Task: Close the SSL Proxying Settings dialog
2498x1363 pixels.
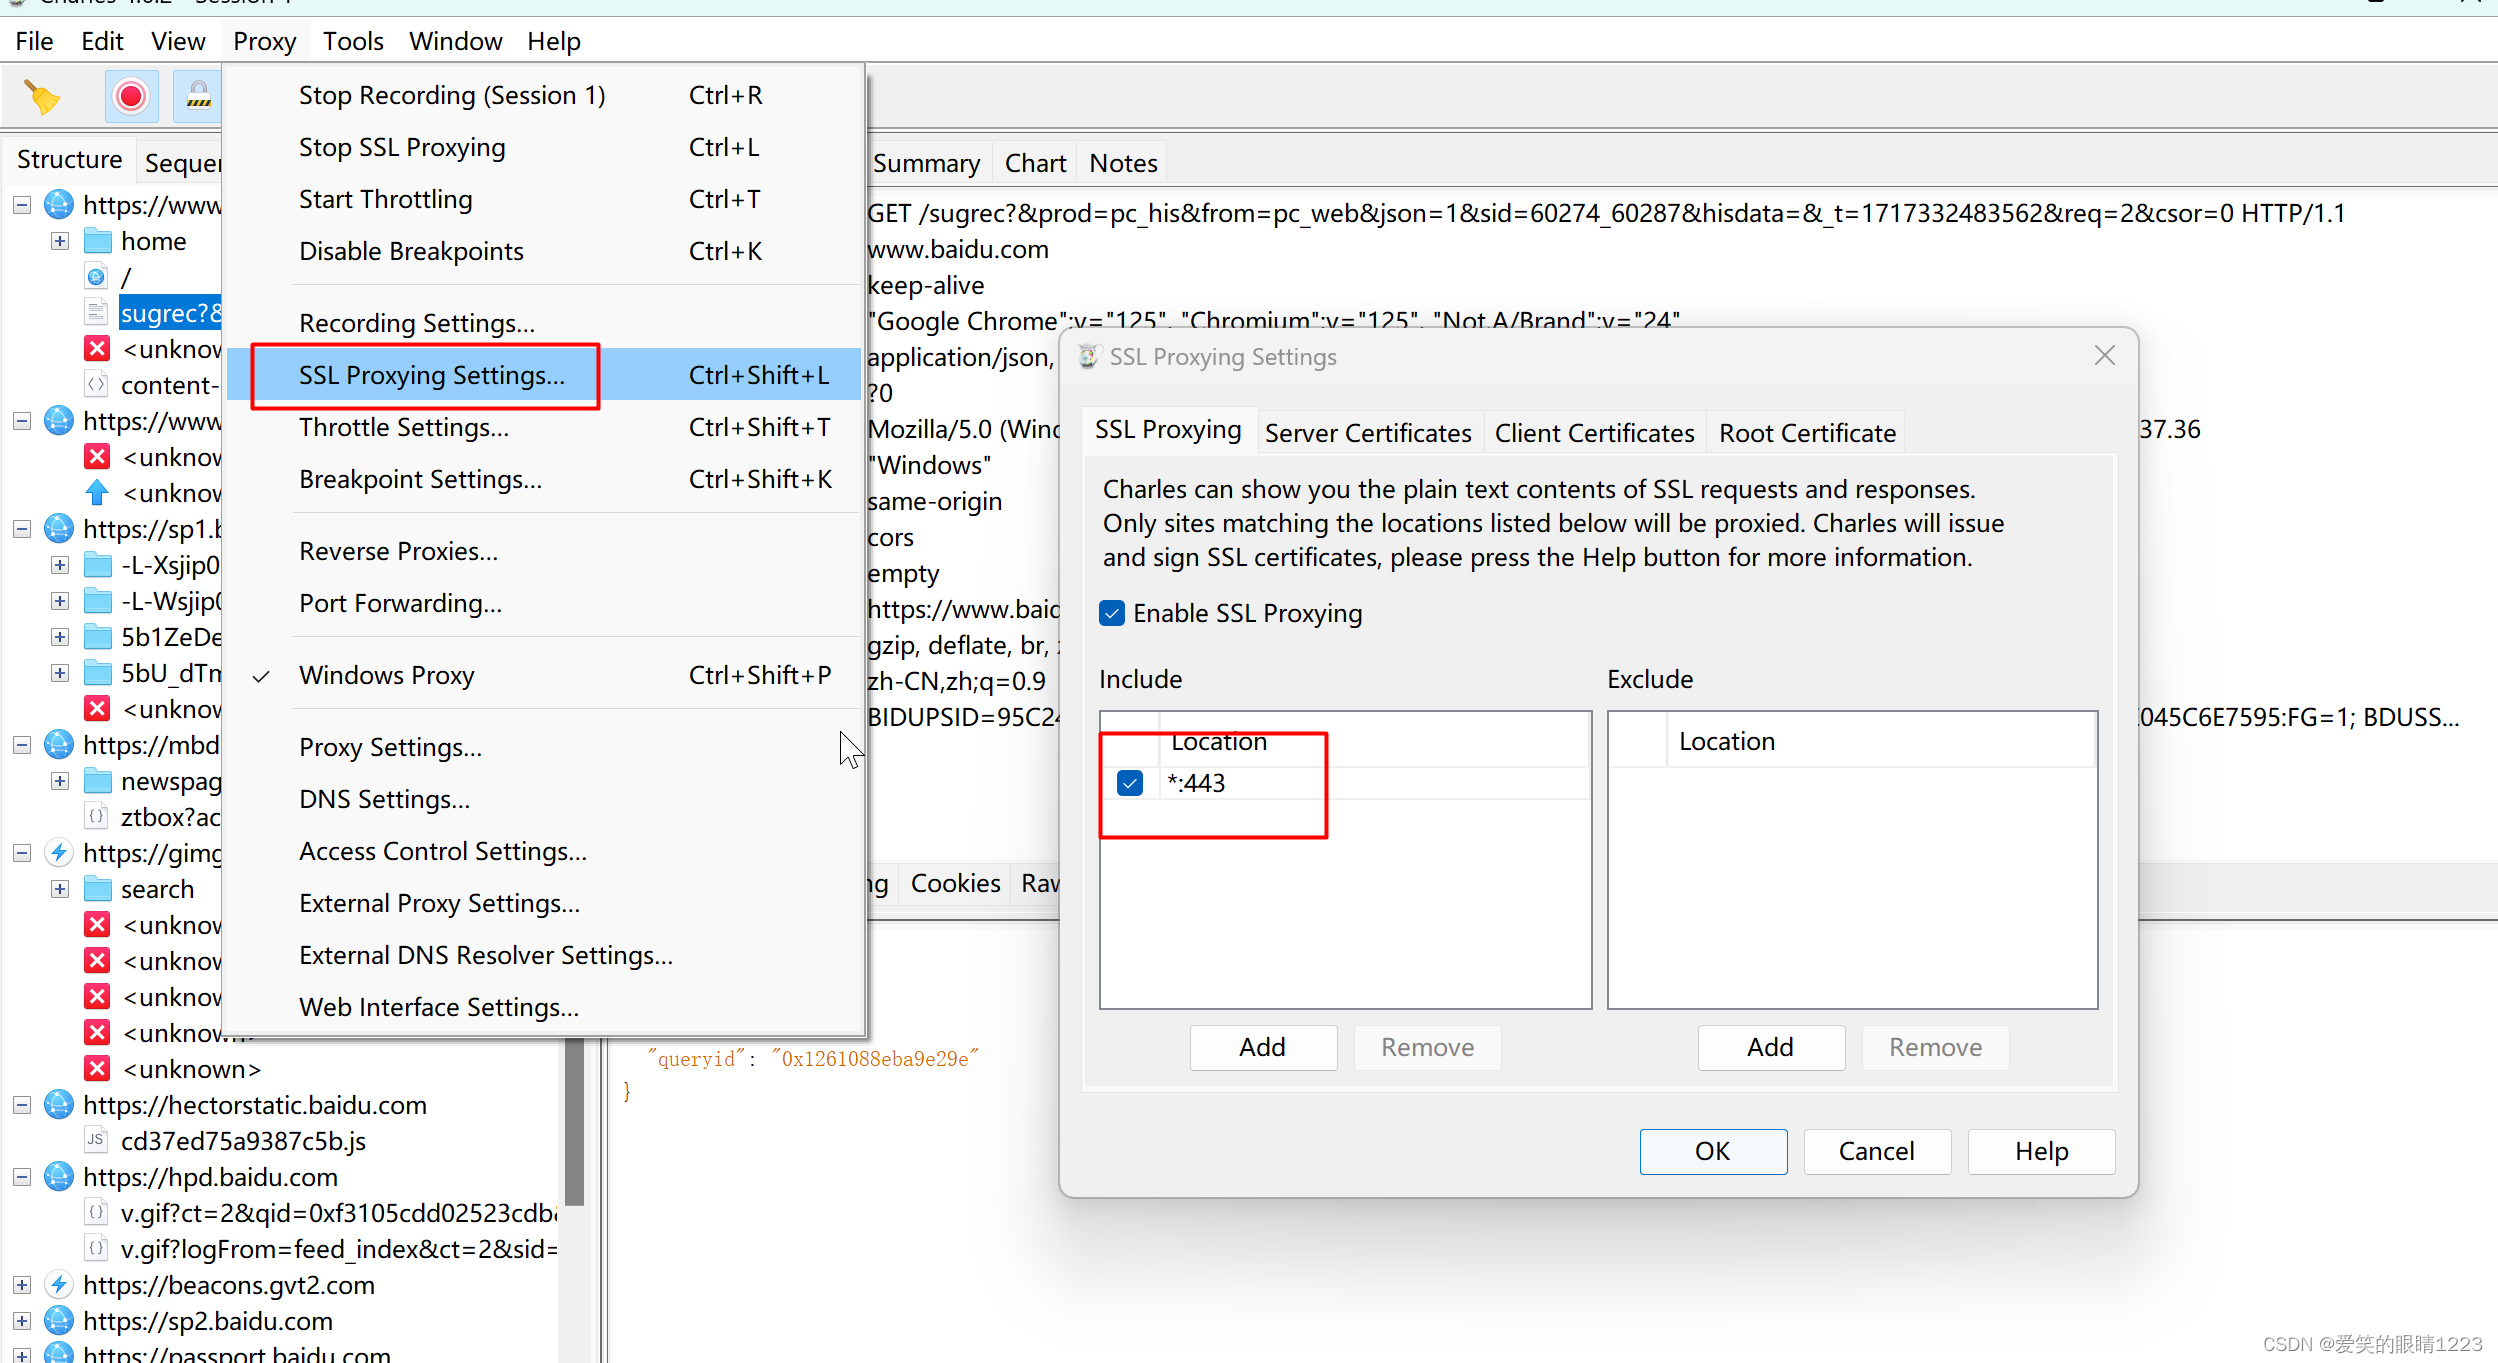Action: (x=2104, y=356)
